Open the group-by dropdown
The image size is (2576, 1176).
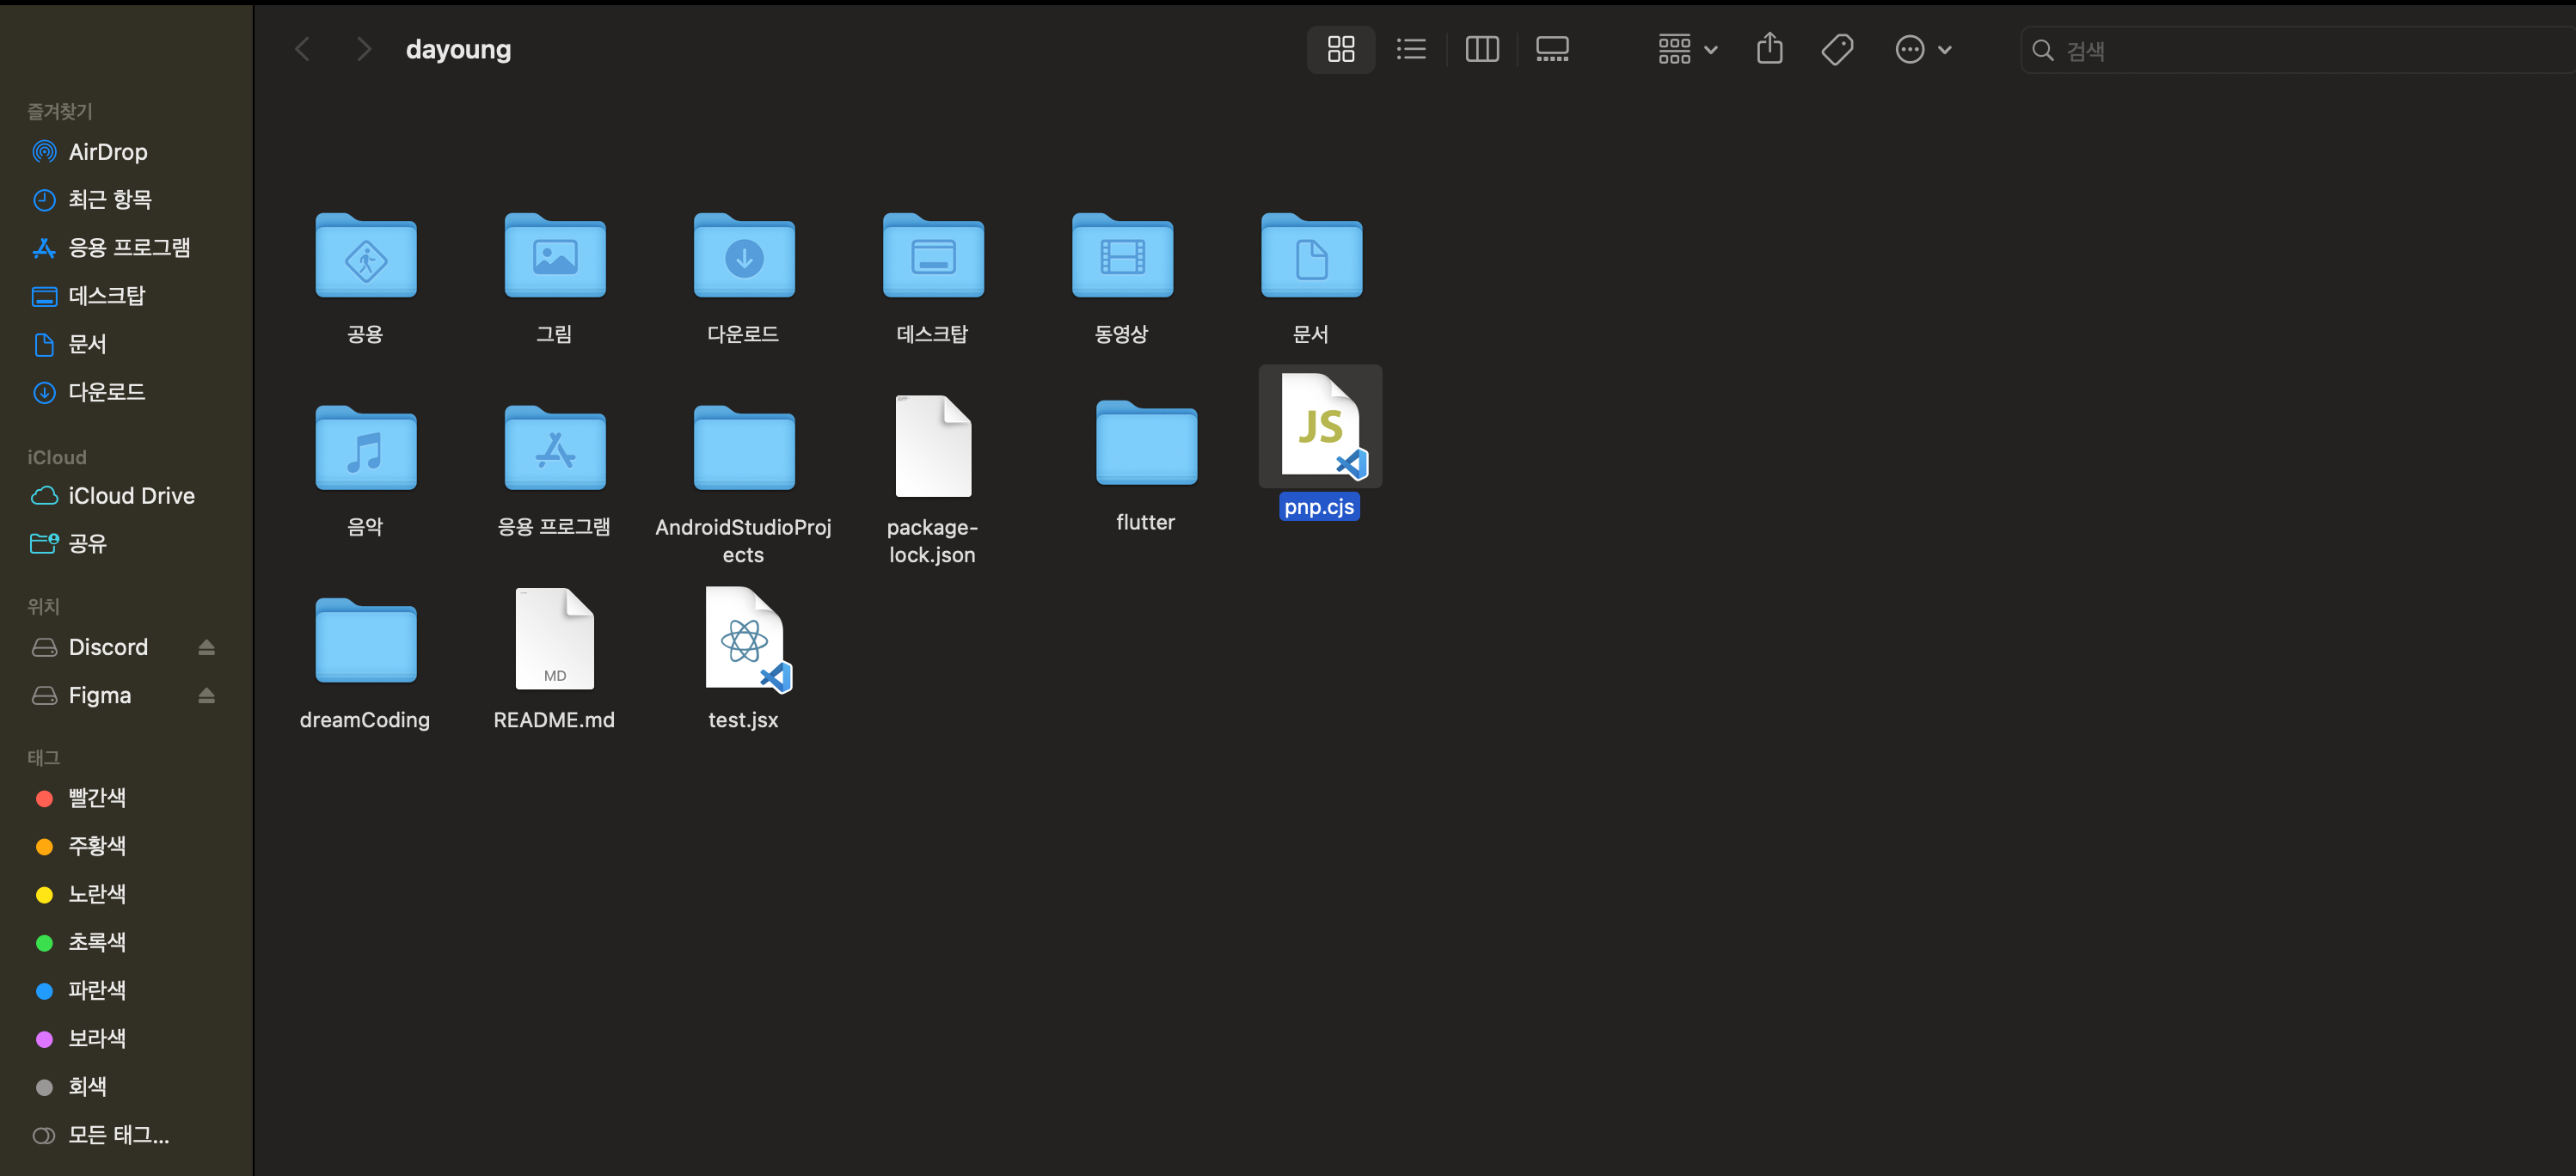coord(1686,49)
